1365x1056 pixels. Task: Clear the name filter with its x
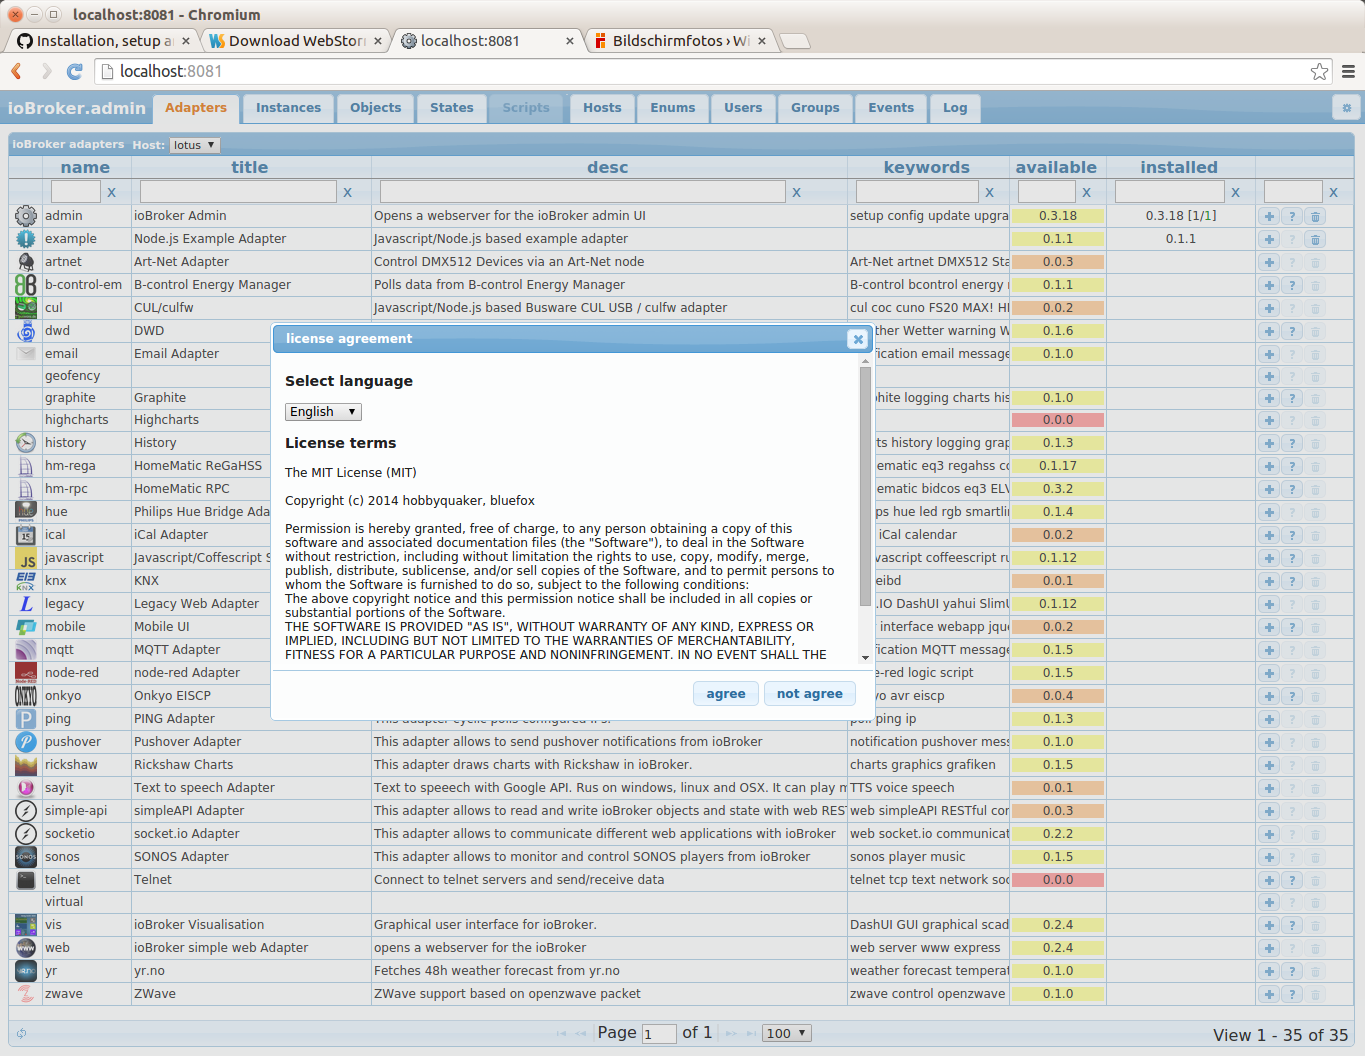coord(111,192)
